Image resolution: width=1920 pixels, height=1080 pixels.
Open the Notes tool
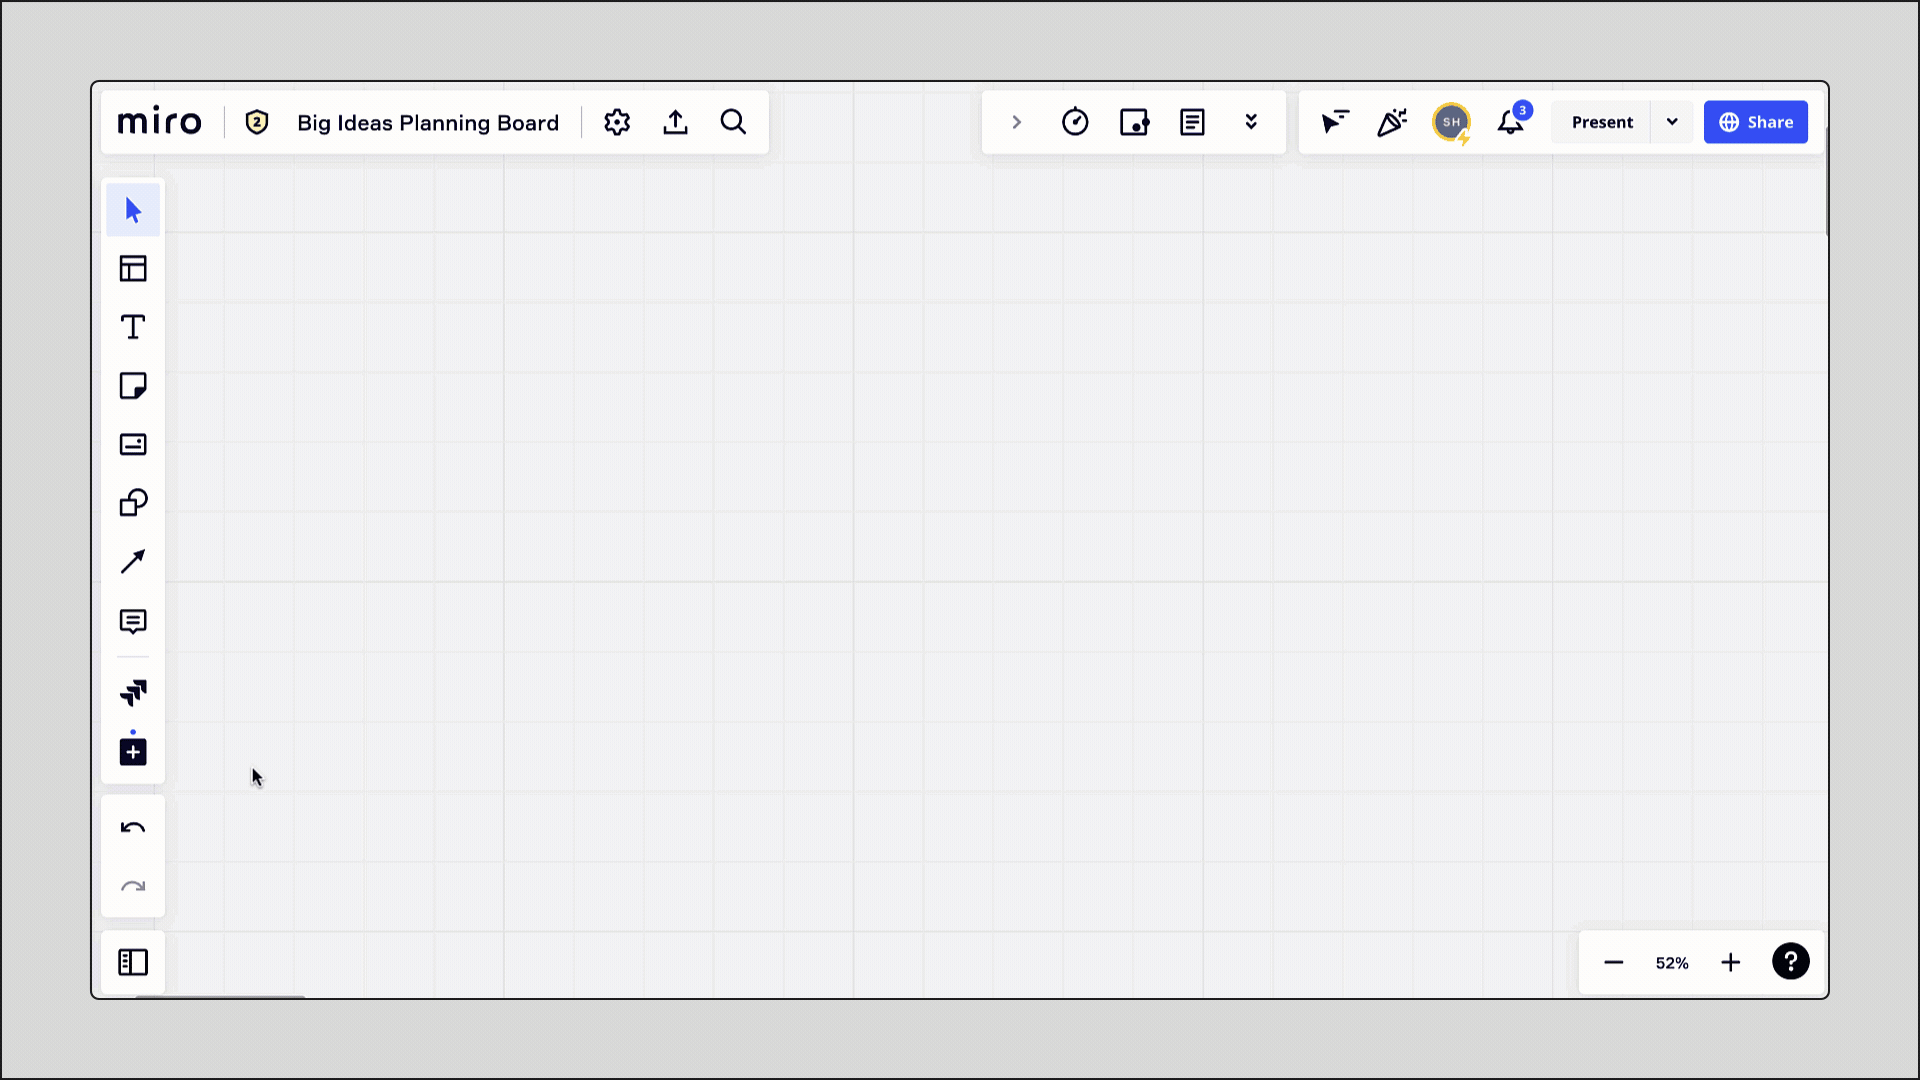[x=1192, y=122]
